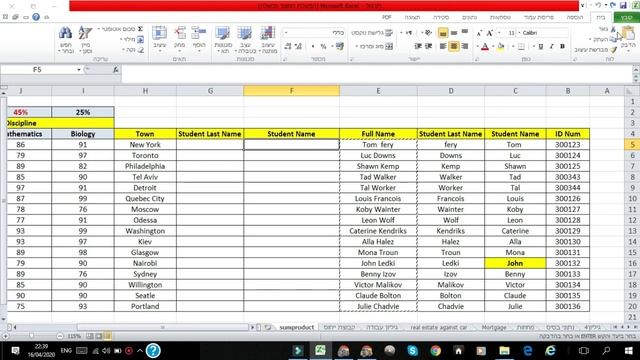Open the Calibri font name dropdown
Screen dimensions: 640x360
(x=519, y=33)
